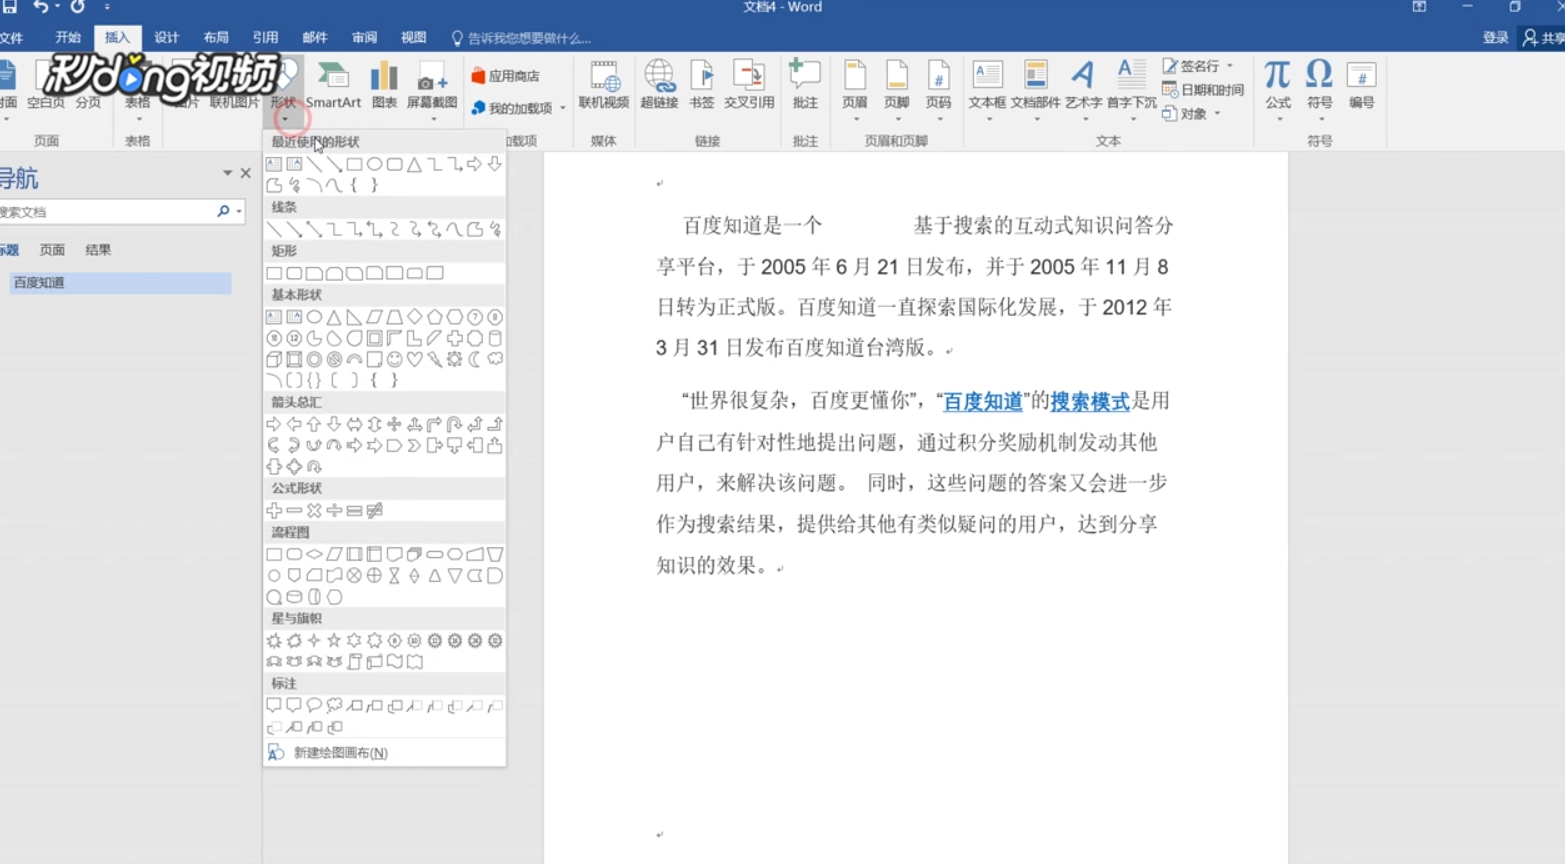
Task: Switch to the 设计 ribbon tab
Action: click(167, 38)
